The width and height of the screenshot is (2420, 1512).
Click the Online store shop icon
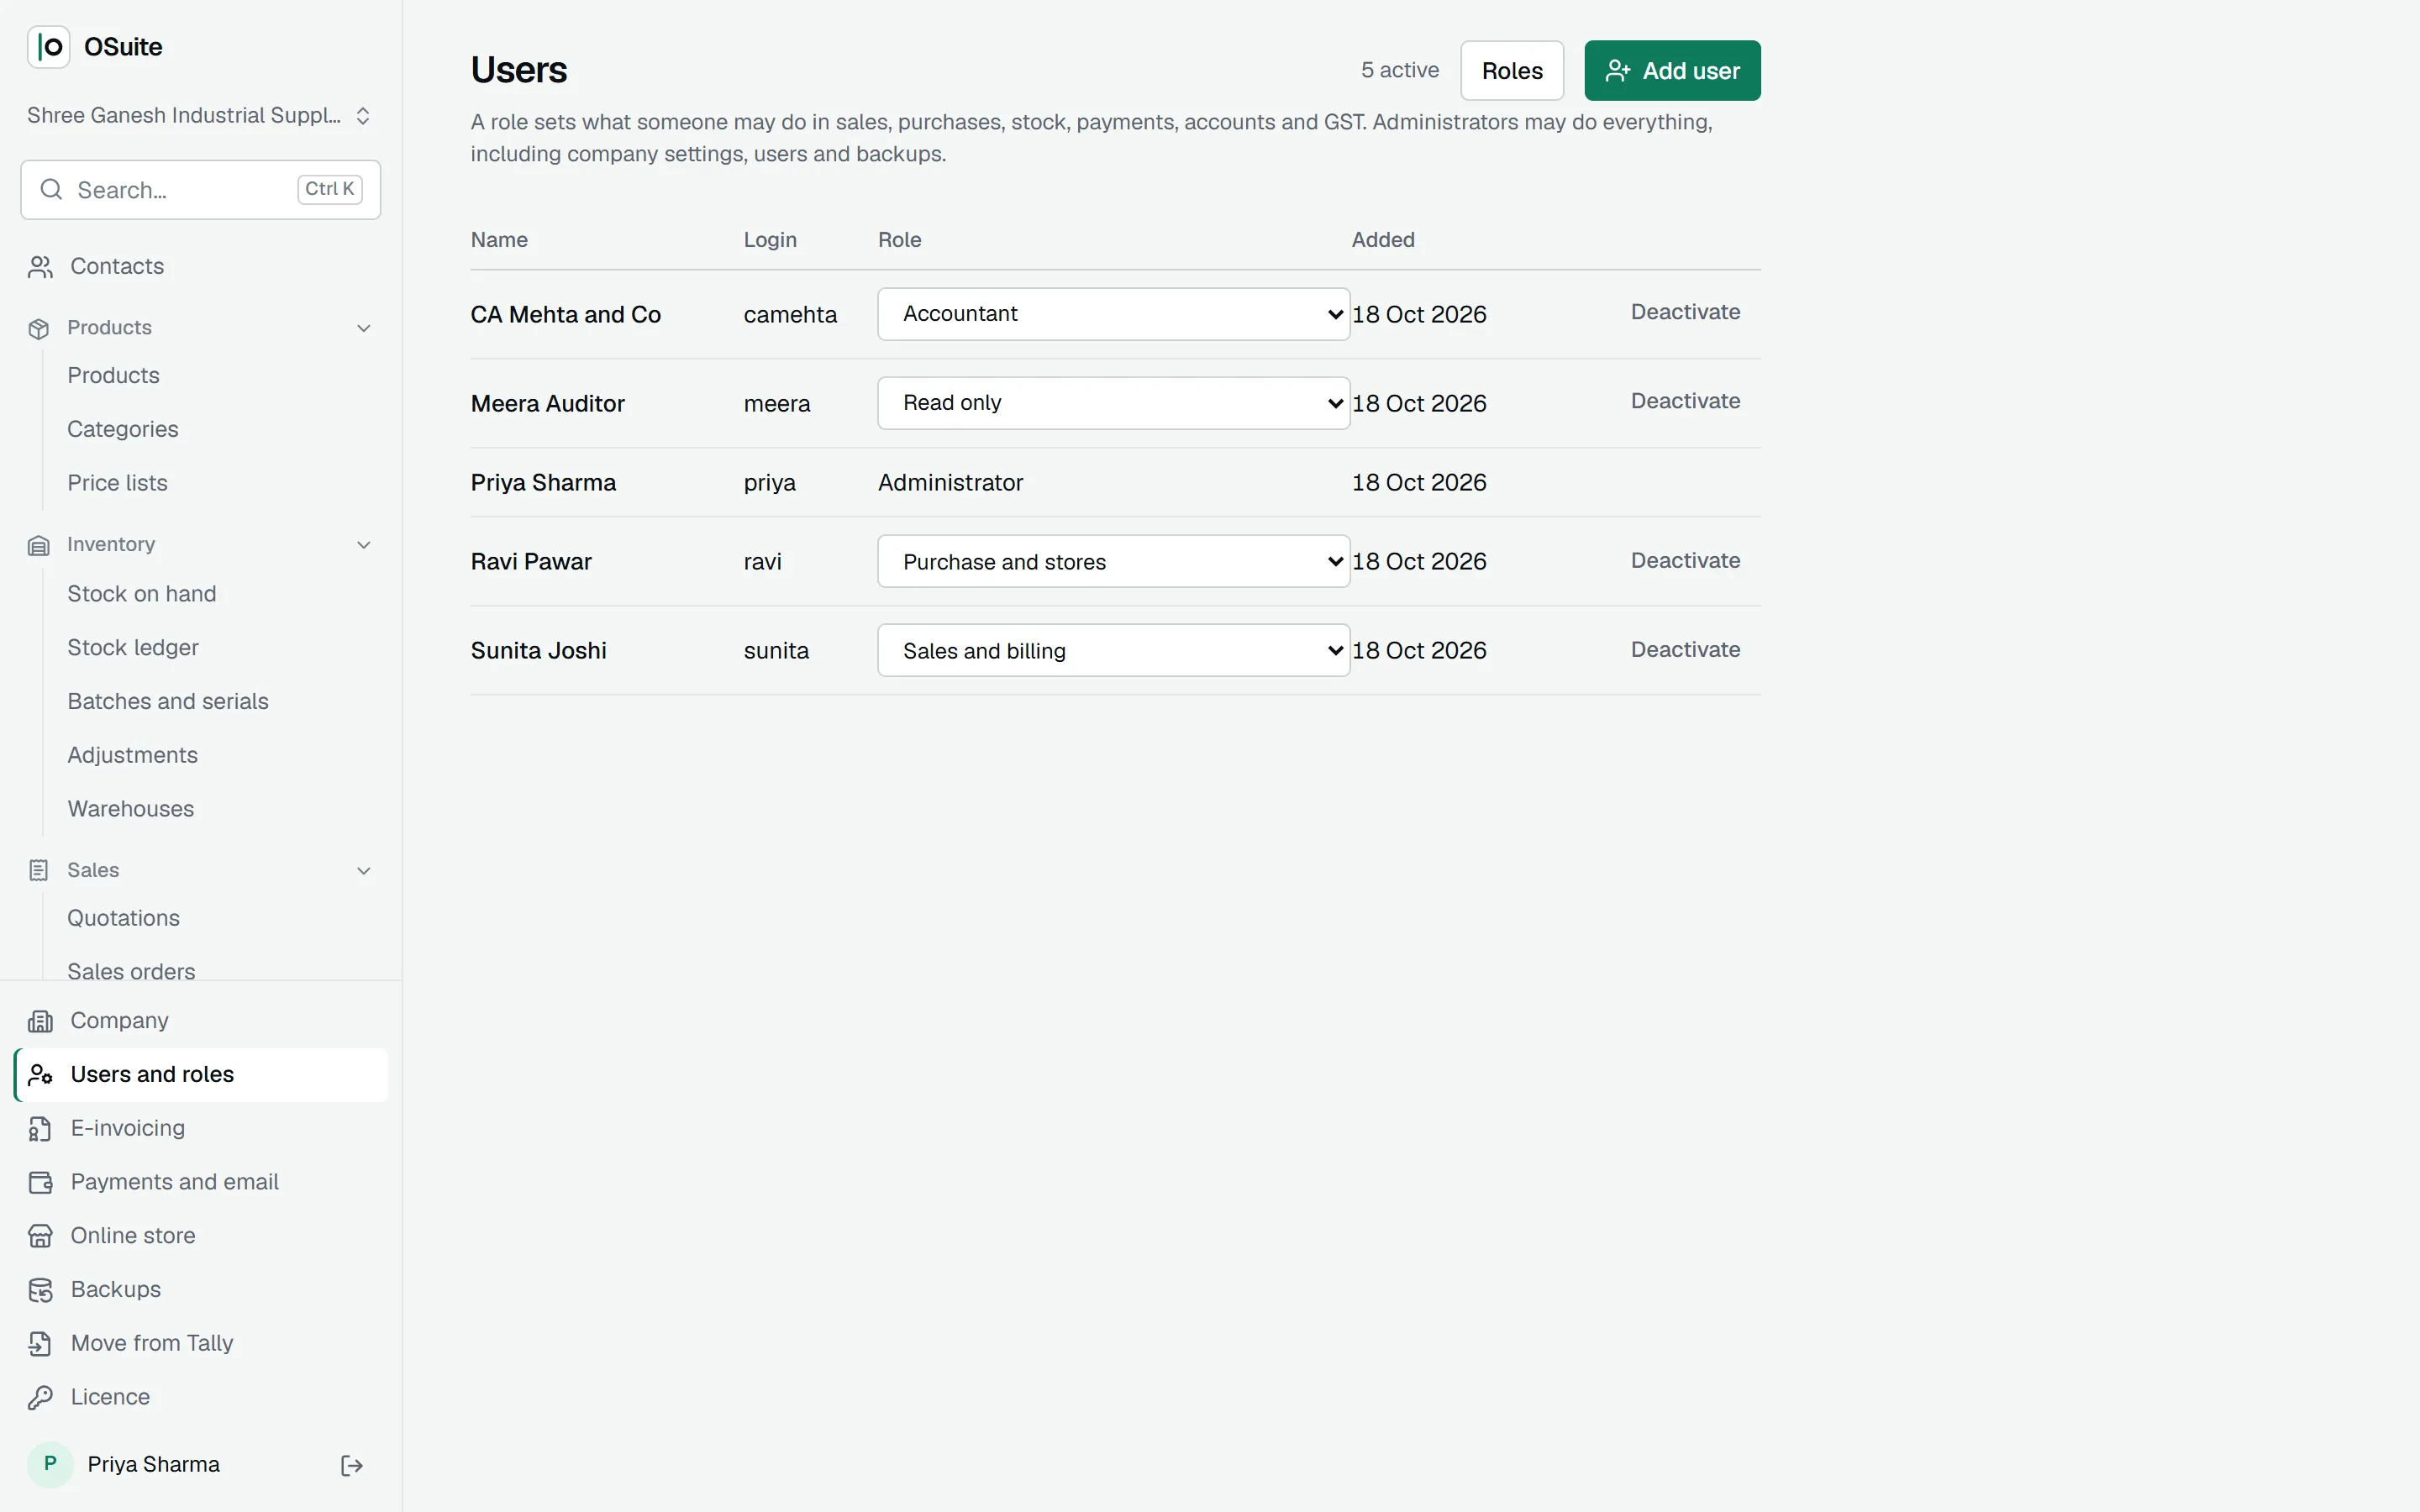pos(40,1237)
